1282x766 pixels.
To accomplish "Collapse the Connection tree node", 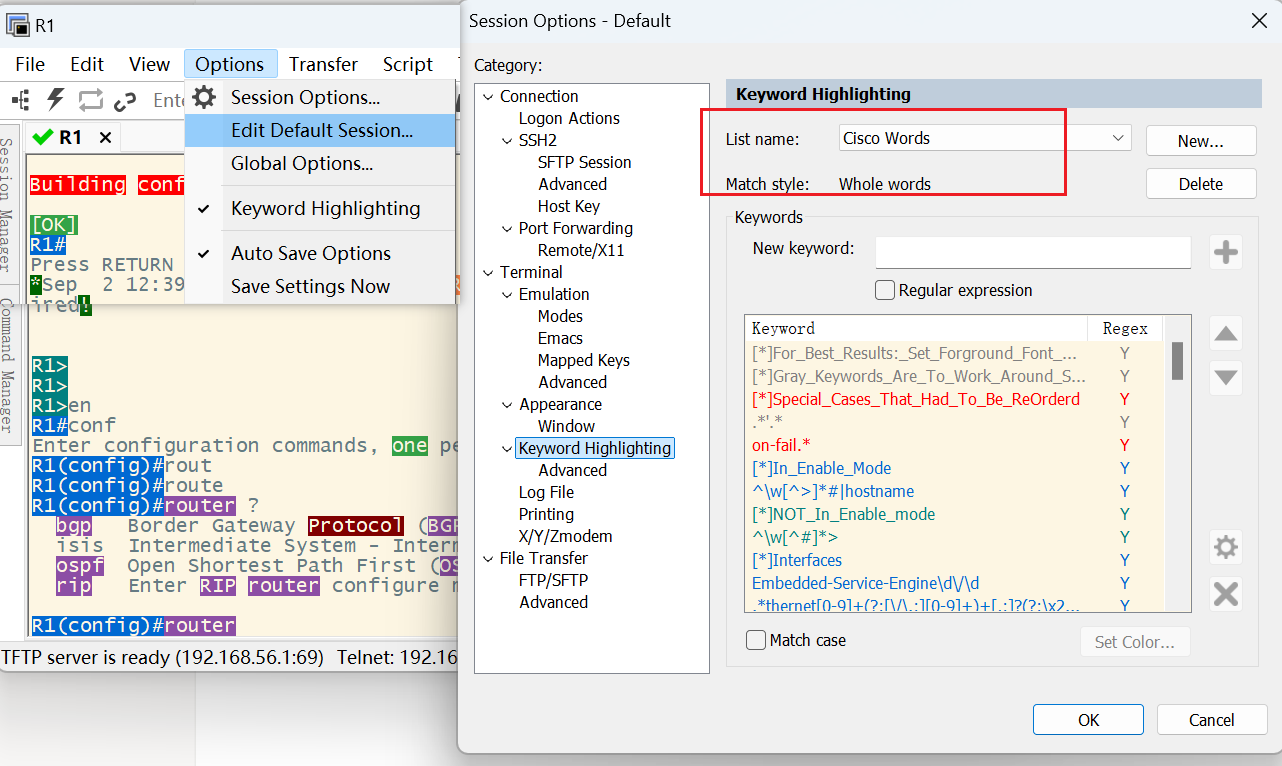I will tap(488, 97).
